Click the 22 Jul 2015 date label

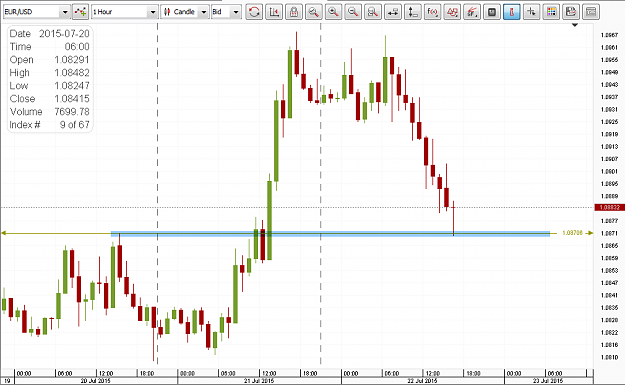point(423,381)
